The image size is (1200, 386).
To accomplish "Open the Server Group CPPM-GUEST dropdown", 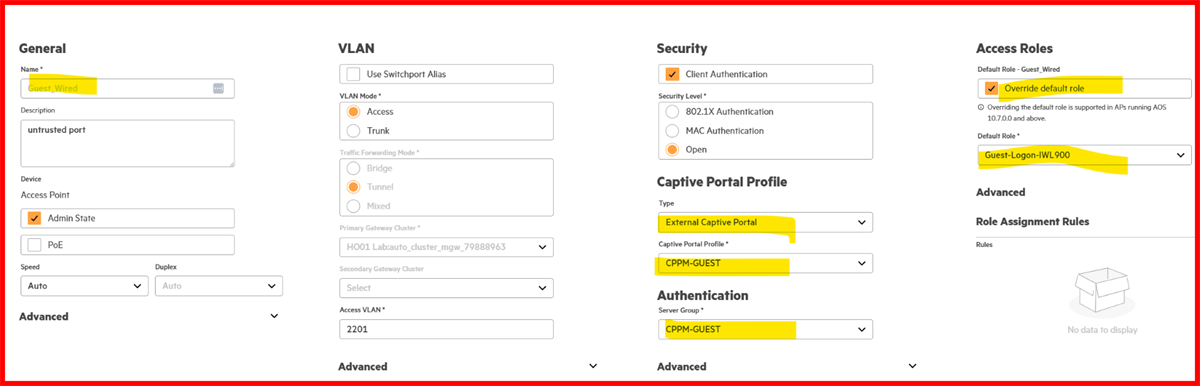I will click(x=765, y=329).
